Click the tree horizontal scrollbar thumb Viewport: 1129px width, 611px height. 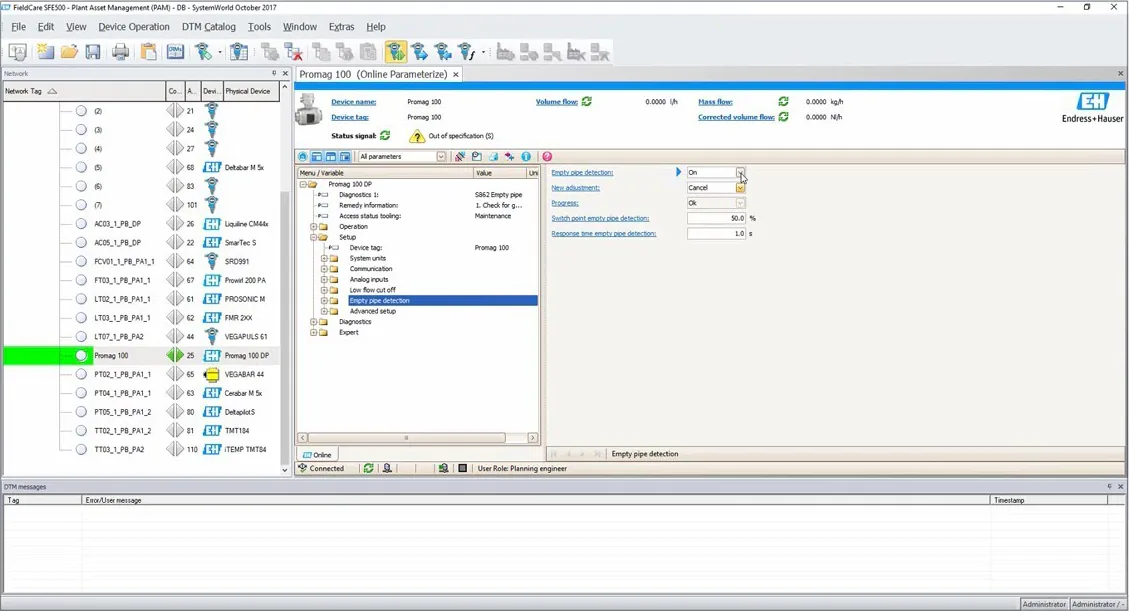(406, 438)
